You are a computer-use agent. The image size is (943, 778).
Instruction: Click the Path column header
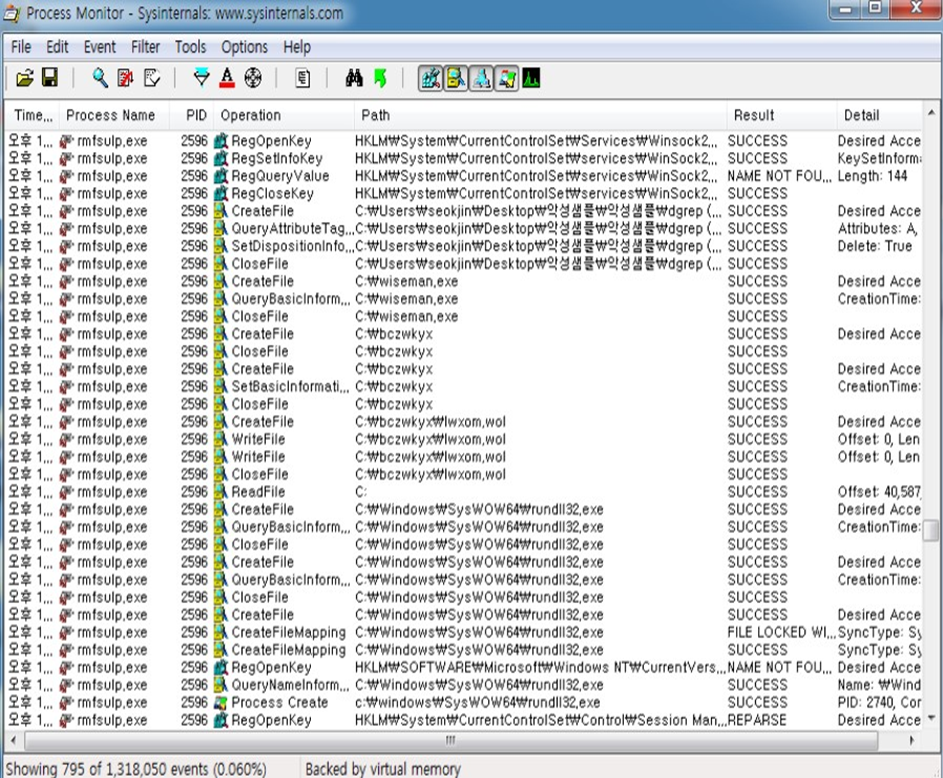(540, 115)
